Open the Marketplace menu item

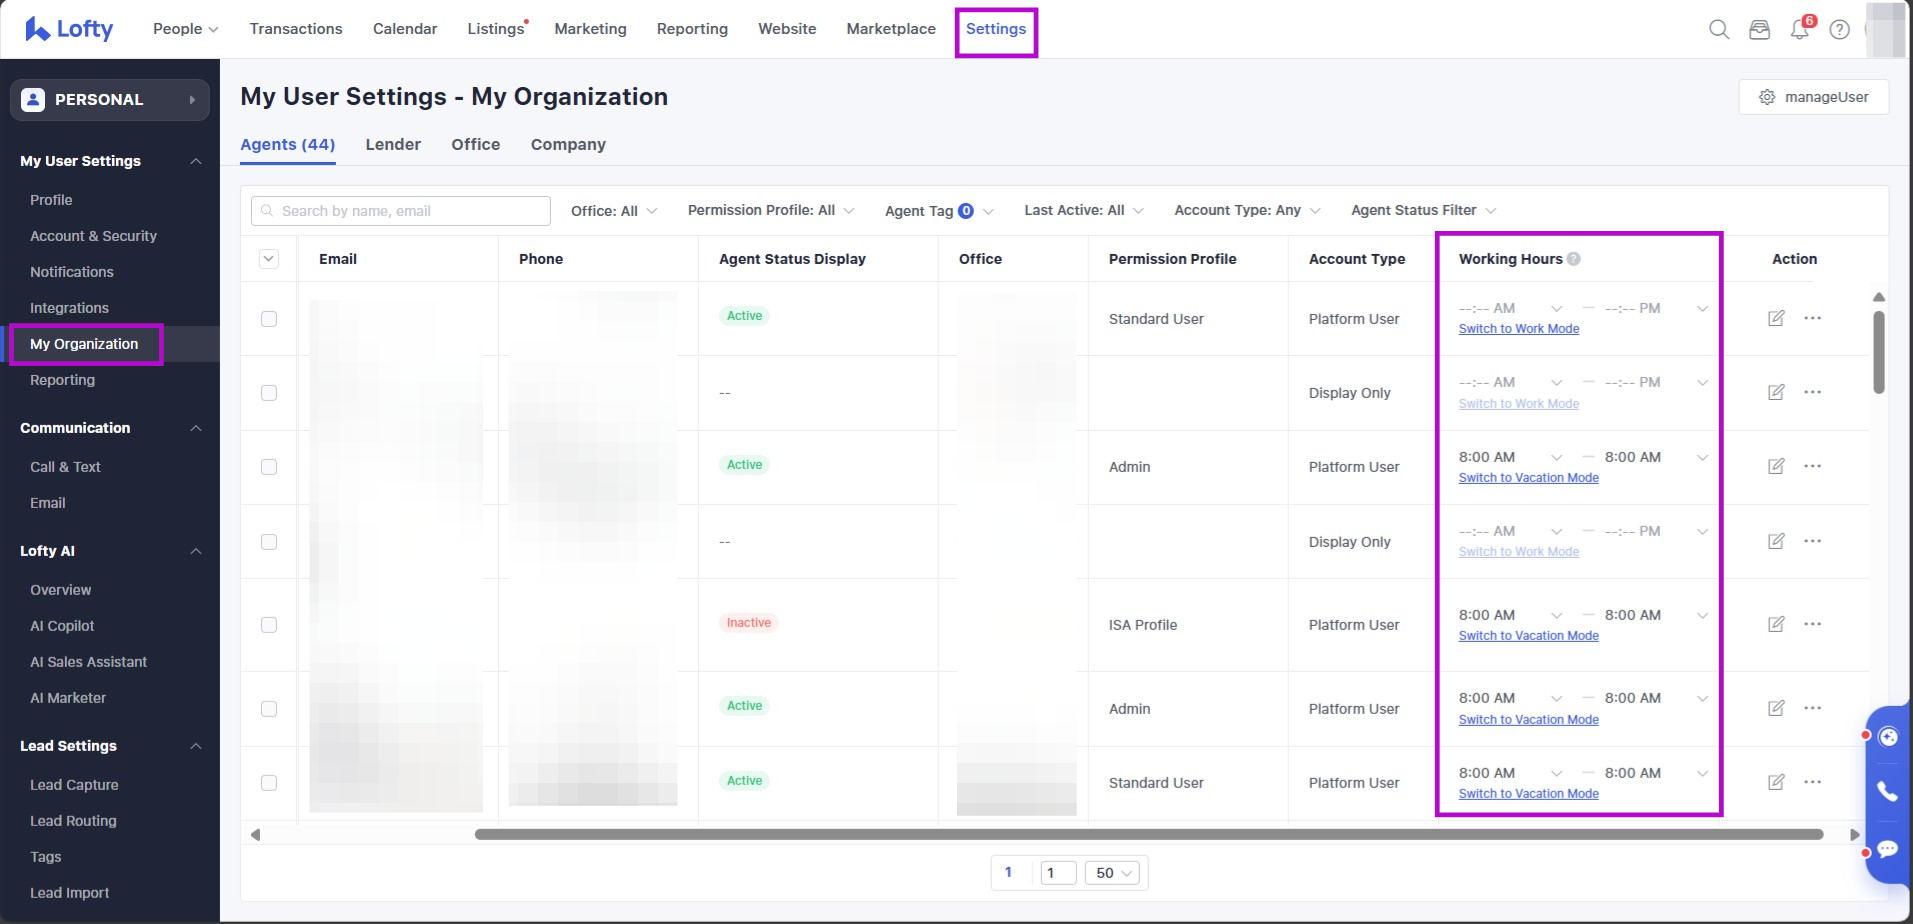(x=891, y=29)
